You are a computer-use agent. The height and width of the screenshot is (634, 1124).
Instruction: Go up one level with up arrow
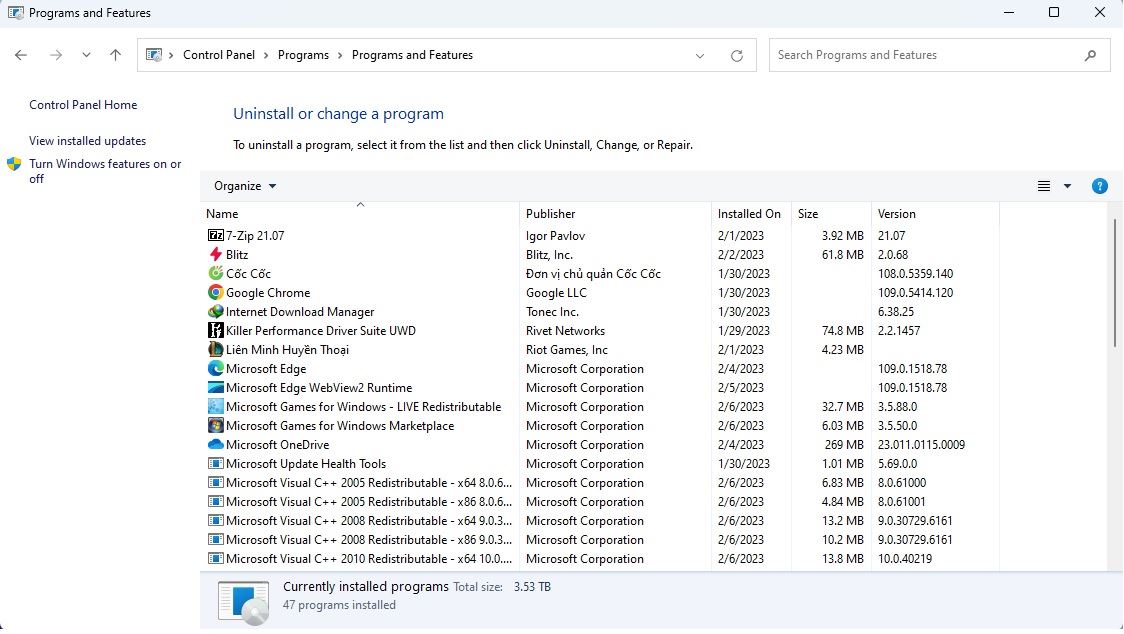[x=115, y=56]
